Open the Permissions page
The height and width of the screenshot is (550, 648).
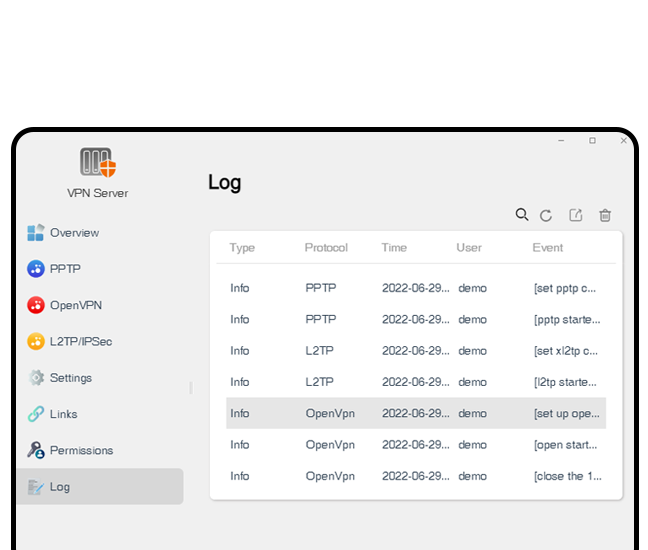point(81,450)
